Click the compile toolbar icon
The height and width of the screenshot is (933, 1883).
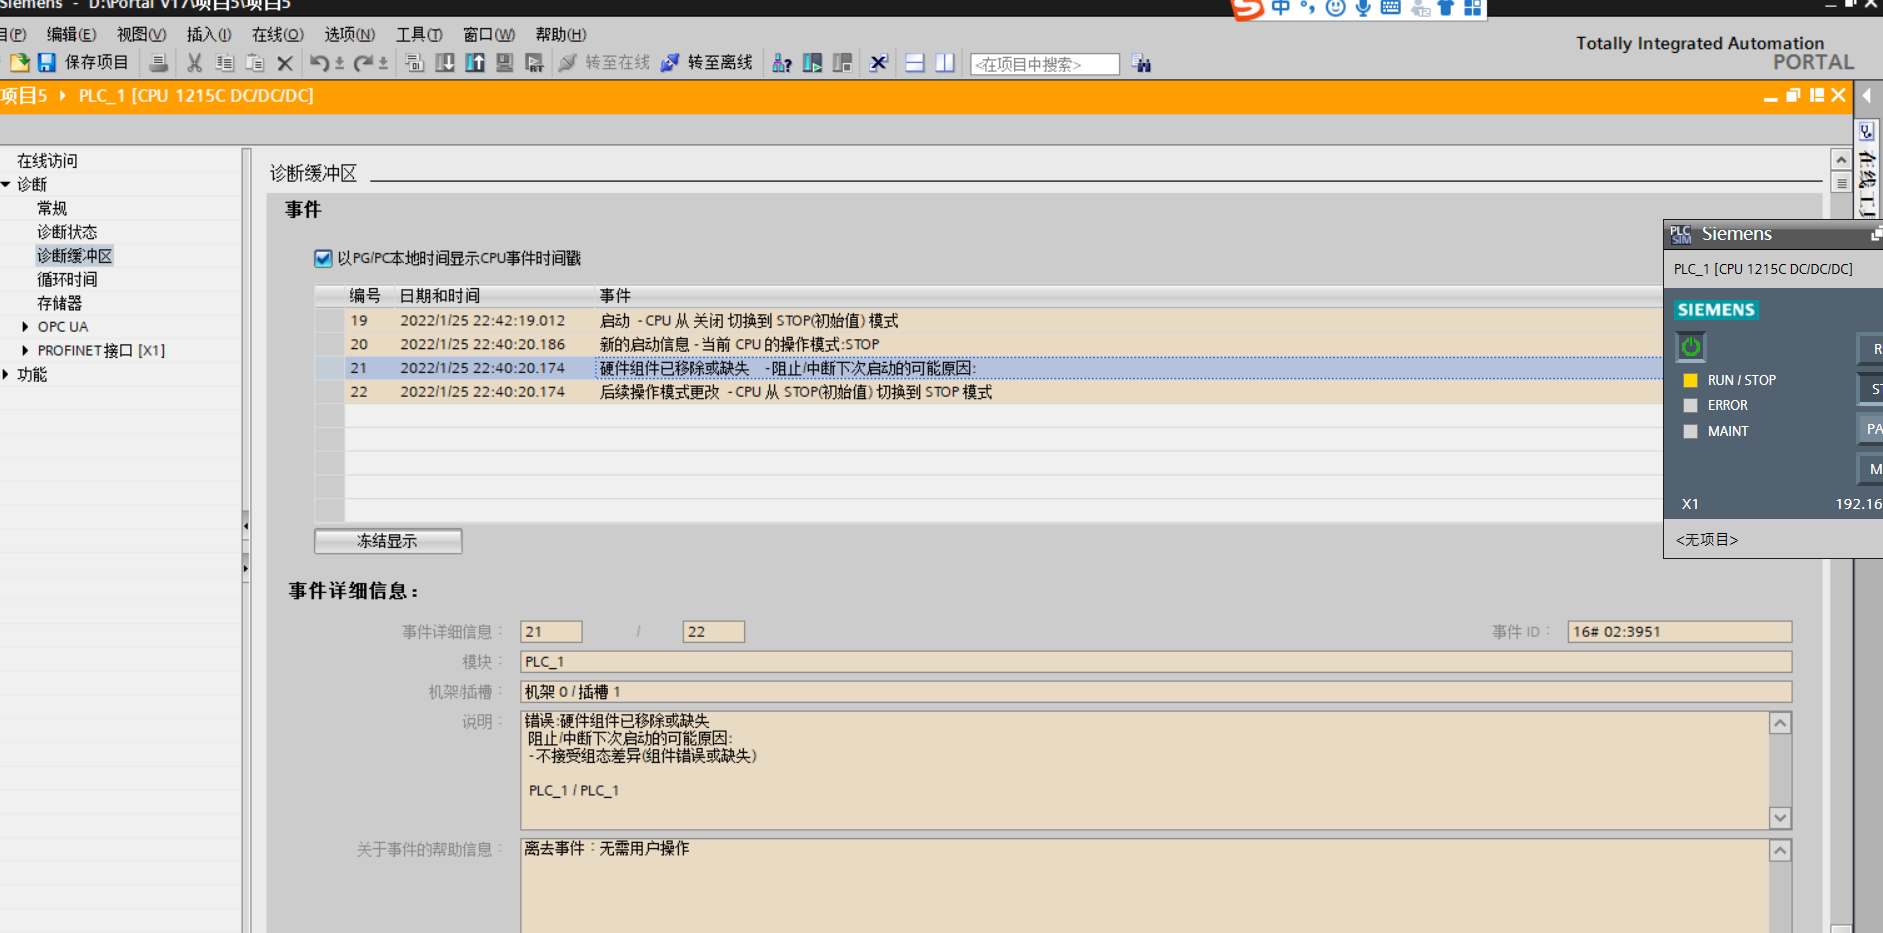point(415,63)
